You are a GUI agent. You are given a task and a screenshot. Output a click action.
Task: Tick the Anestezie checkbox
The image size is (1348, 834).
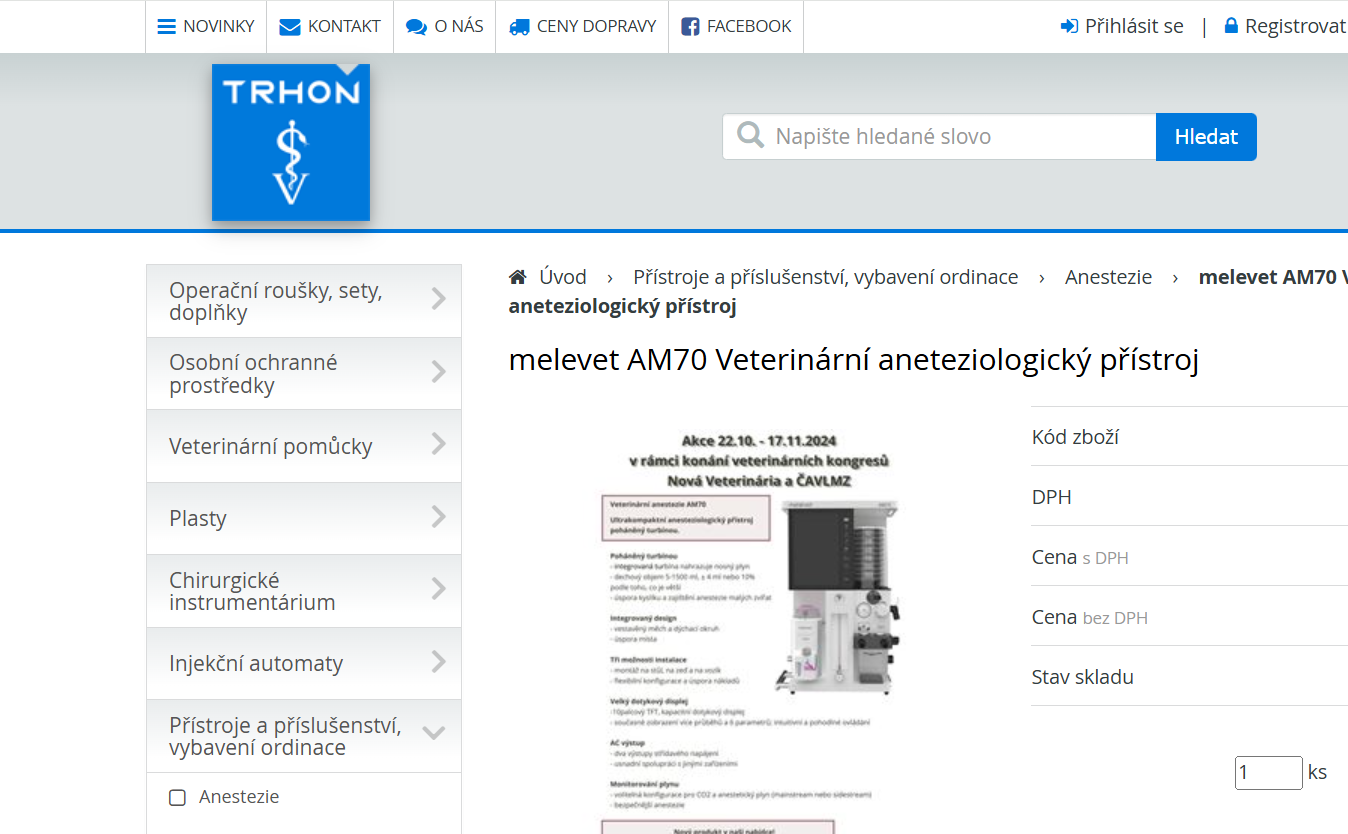coord(178,798)
